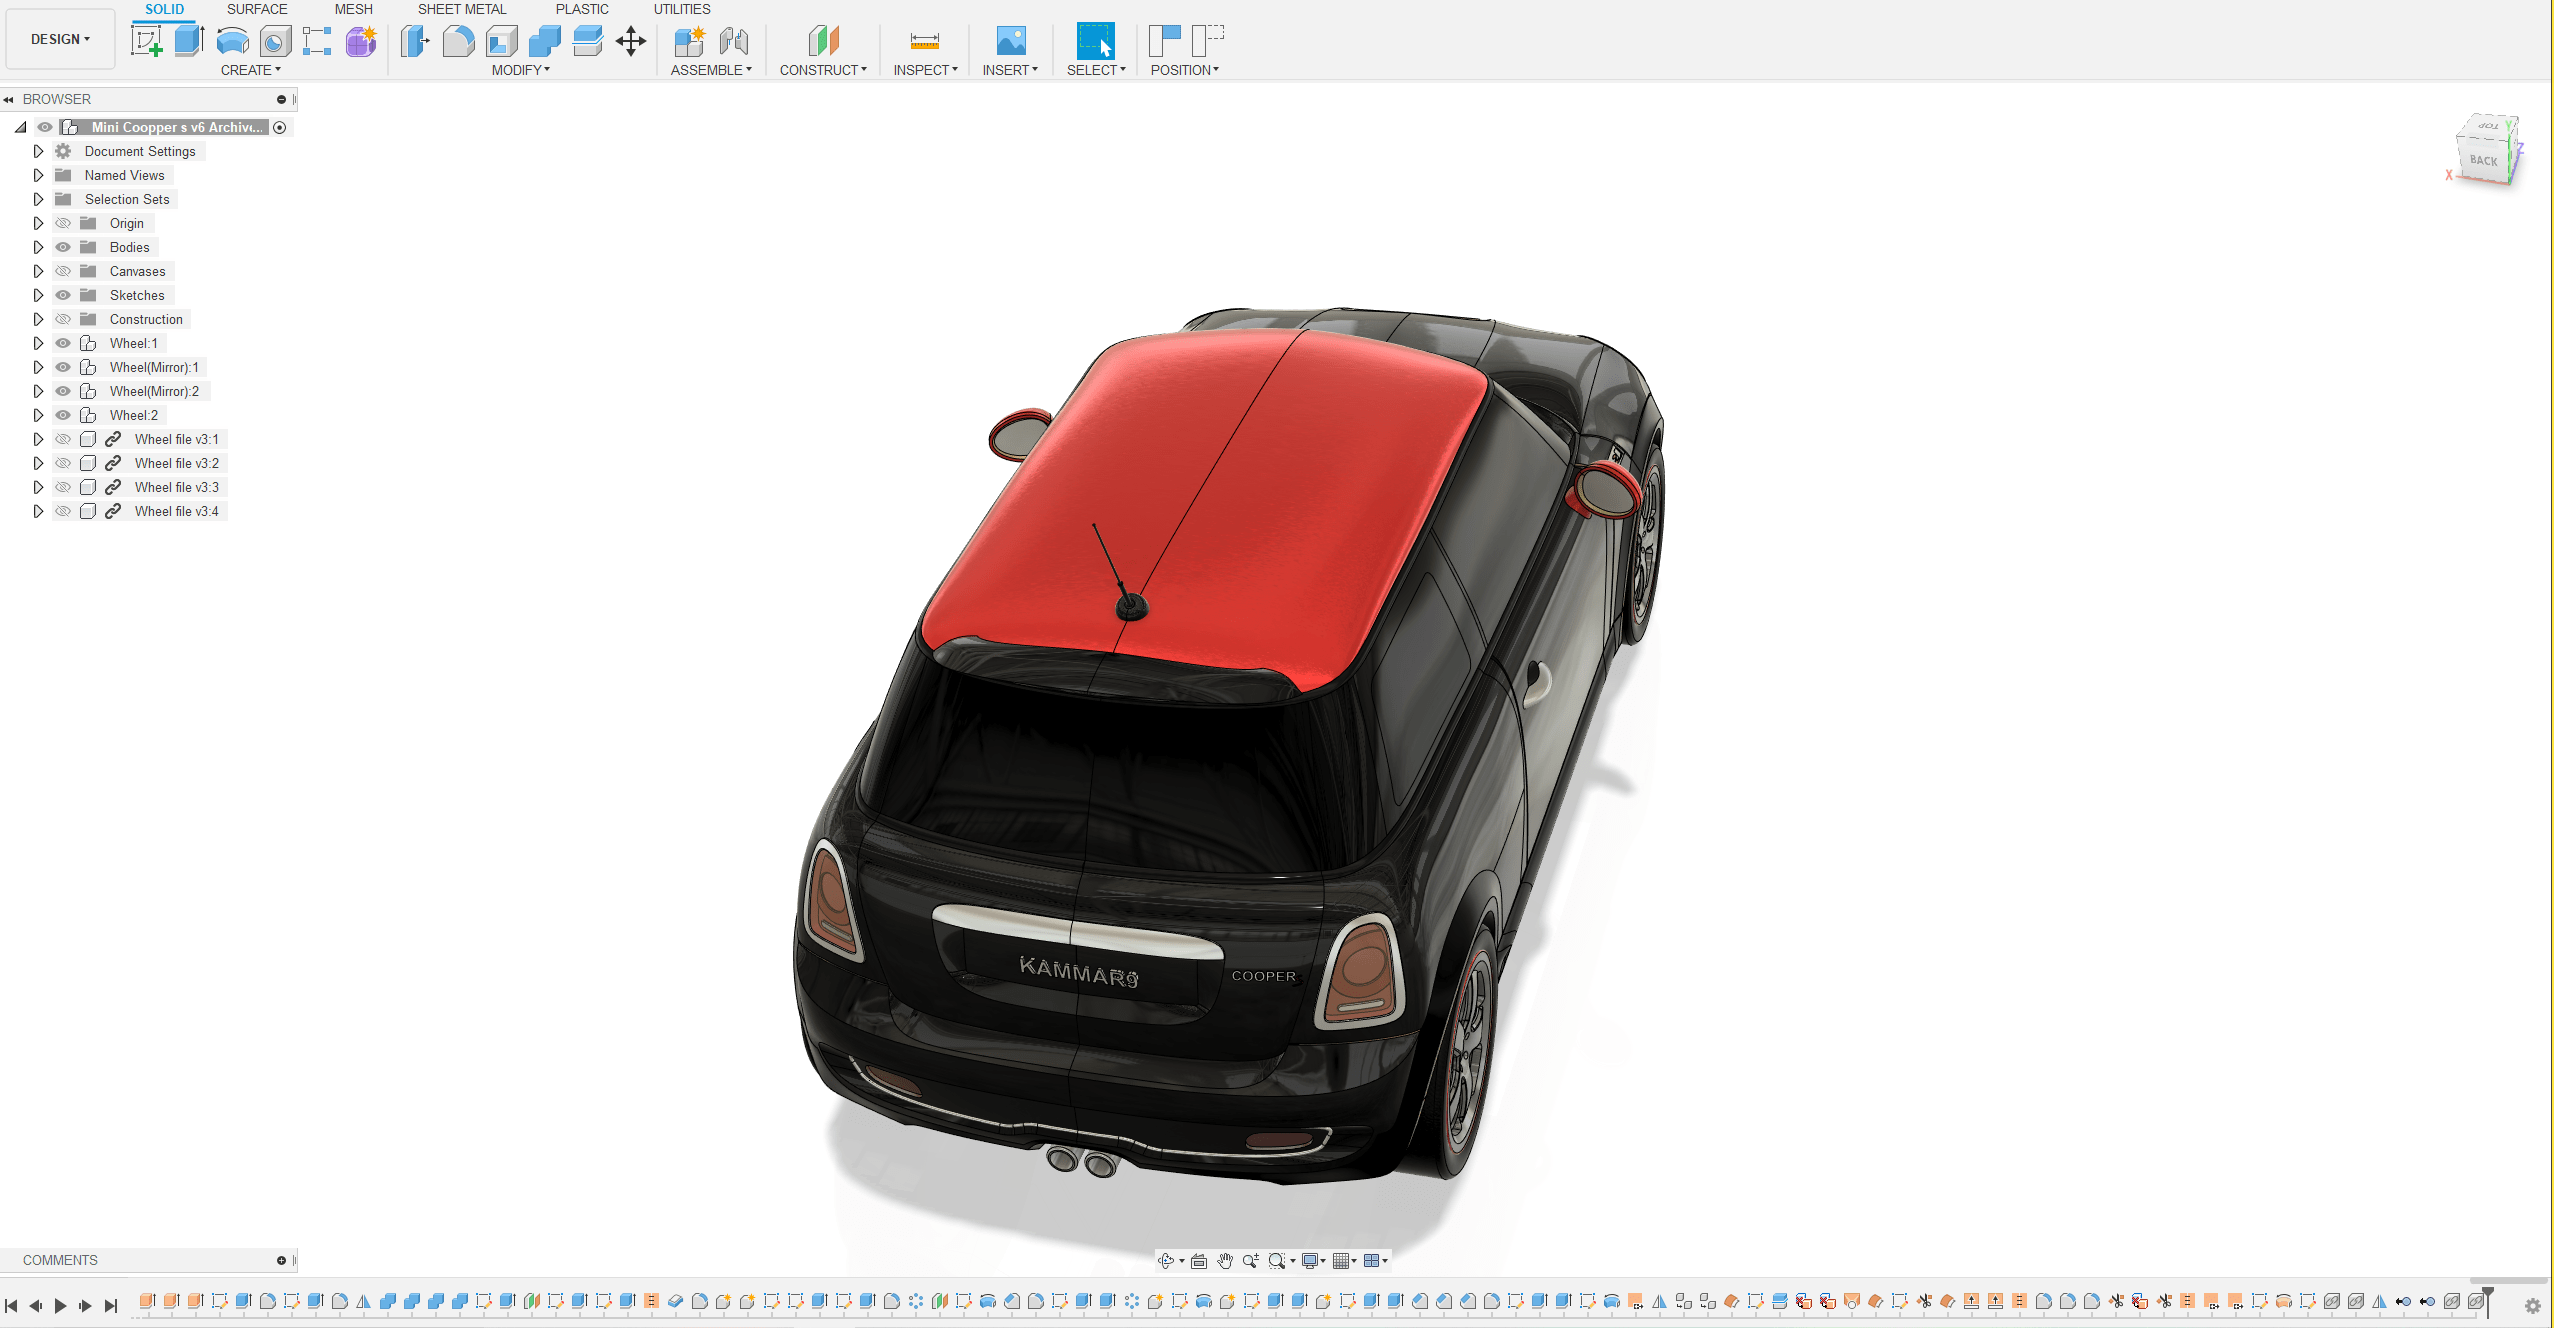Switch to the MESH tab
The width and height of the screenshot is (2554, 1328).
click(353, 9)
